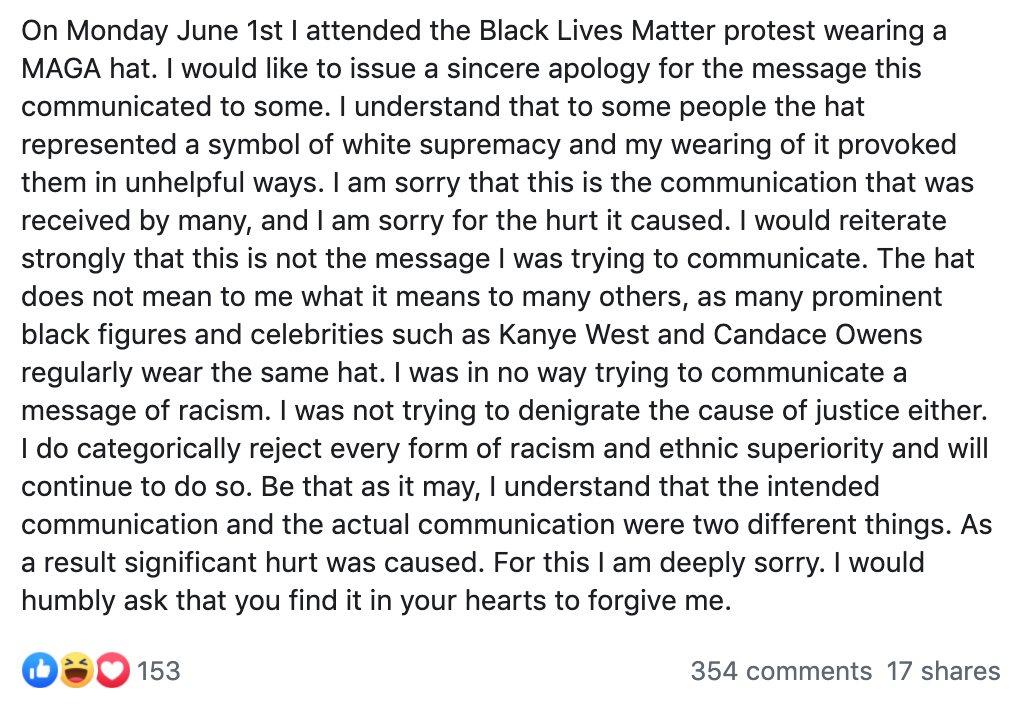Open the 153 reactions count list

(x=158, y=671)
